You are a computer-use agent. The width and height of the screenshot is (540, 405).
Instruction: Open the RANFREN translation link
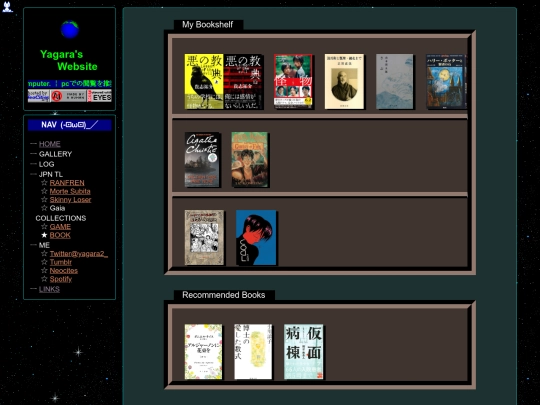(67, 183)
